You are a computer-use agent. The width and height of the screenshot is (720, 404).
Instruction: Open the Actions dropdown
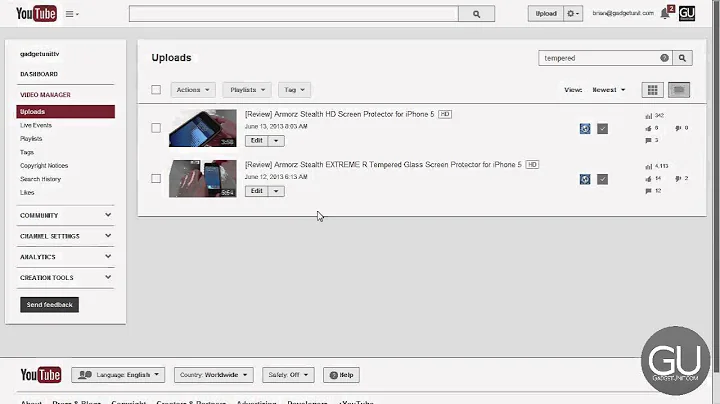(x=193, y=90)
